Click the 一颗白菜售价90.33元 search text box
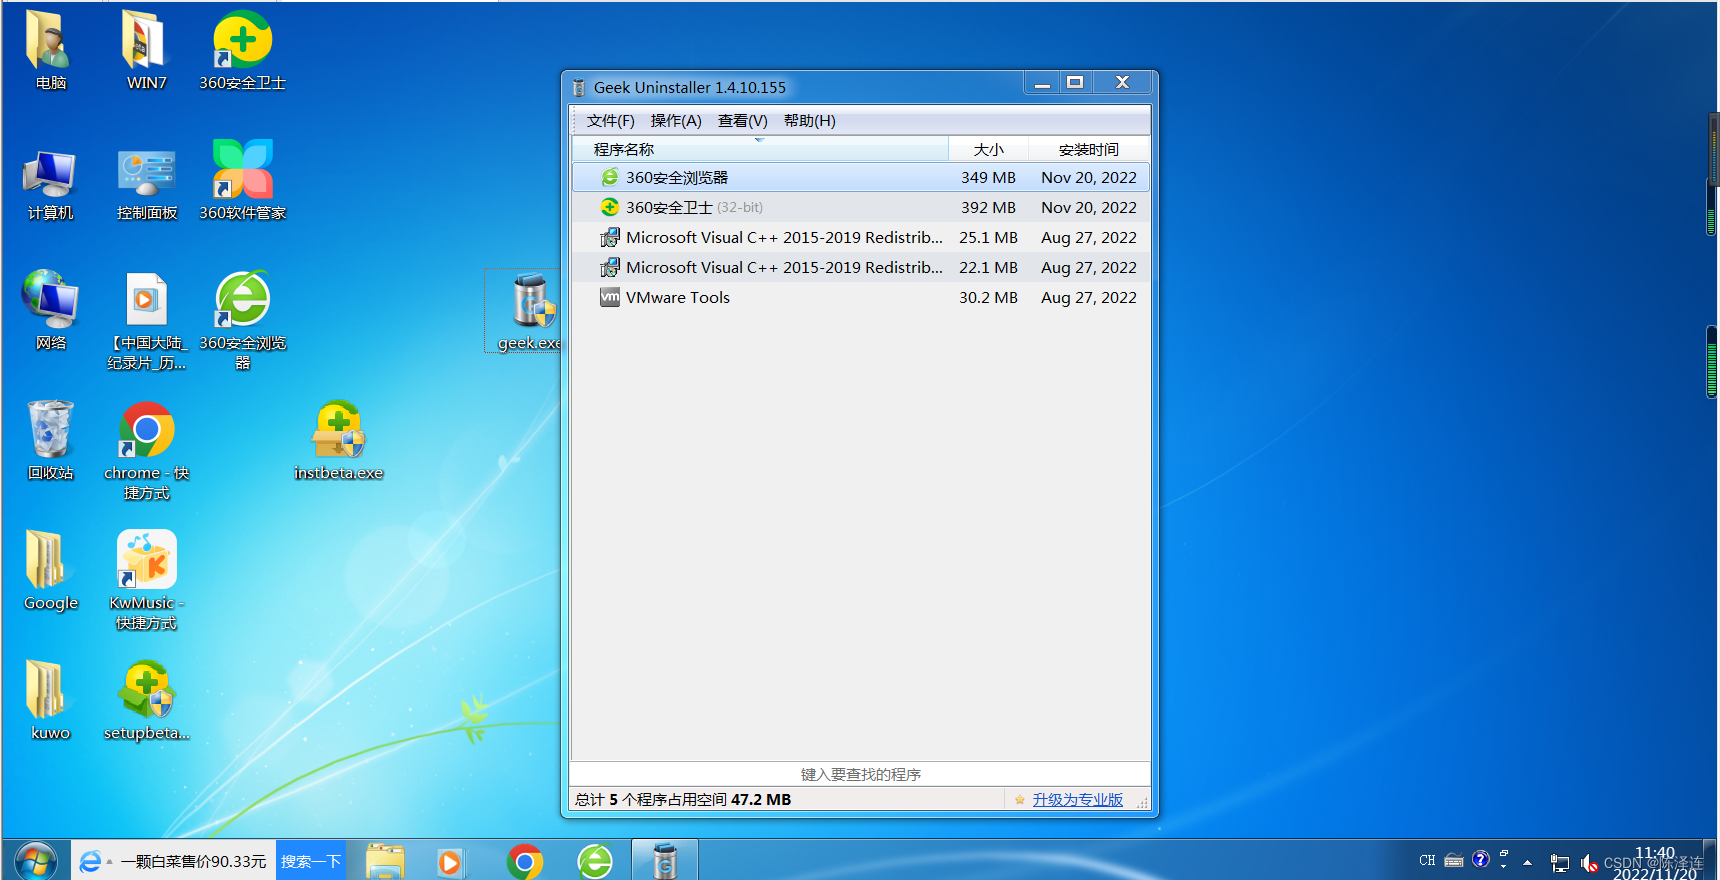The width and height of the screenshot is (1720, 880). pyautogui.click(x=194, y=861)
